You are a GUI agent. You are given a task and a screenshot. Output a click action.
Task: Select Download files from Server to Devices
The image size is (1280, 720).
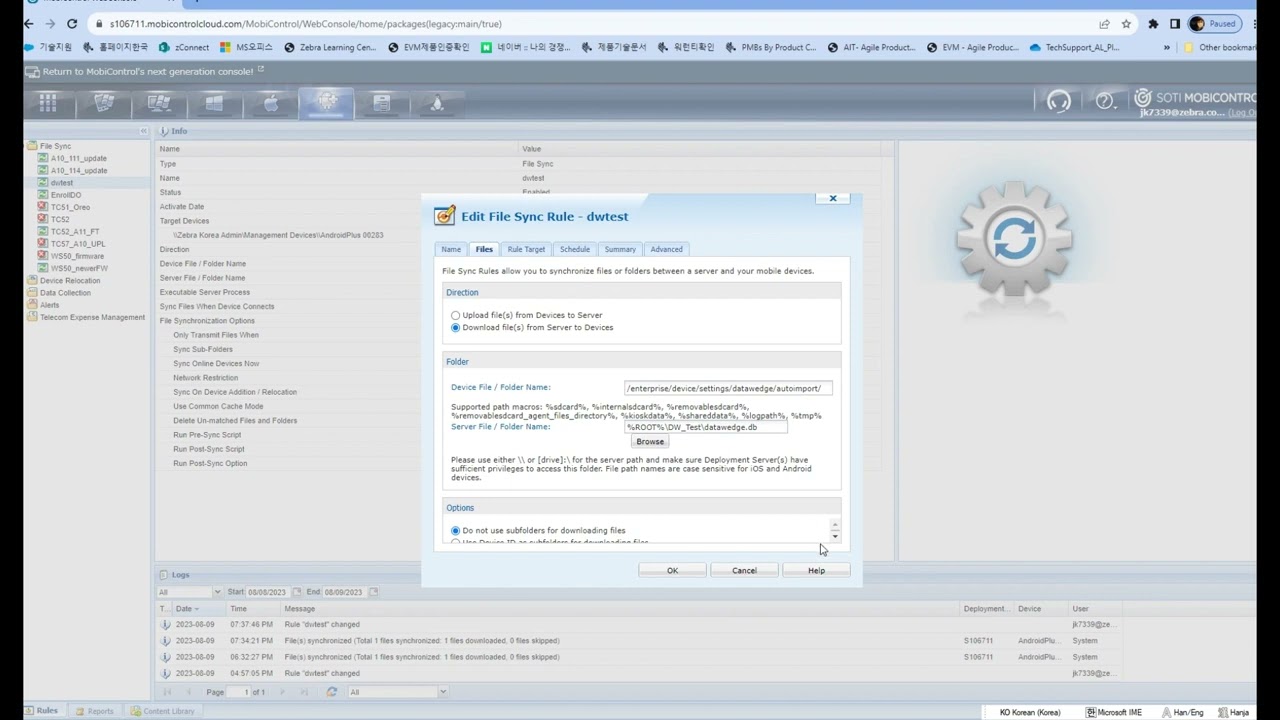pyautogui.click(x=455, y=327)
